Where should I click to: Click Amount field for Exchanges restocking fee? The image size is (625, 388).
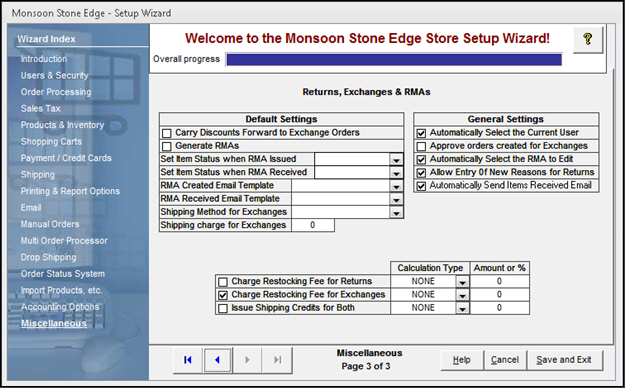499,295
